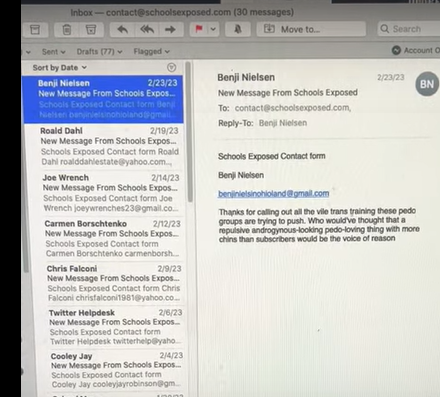Image resolution: width=440 pixels, height=397 pixels.
Task: Click the Account status indicator
Action: click(415, 50)
